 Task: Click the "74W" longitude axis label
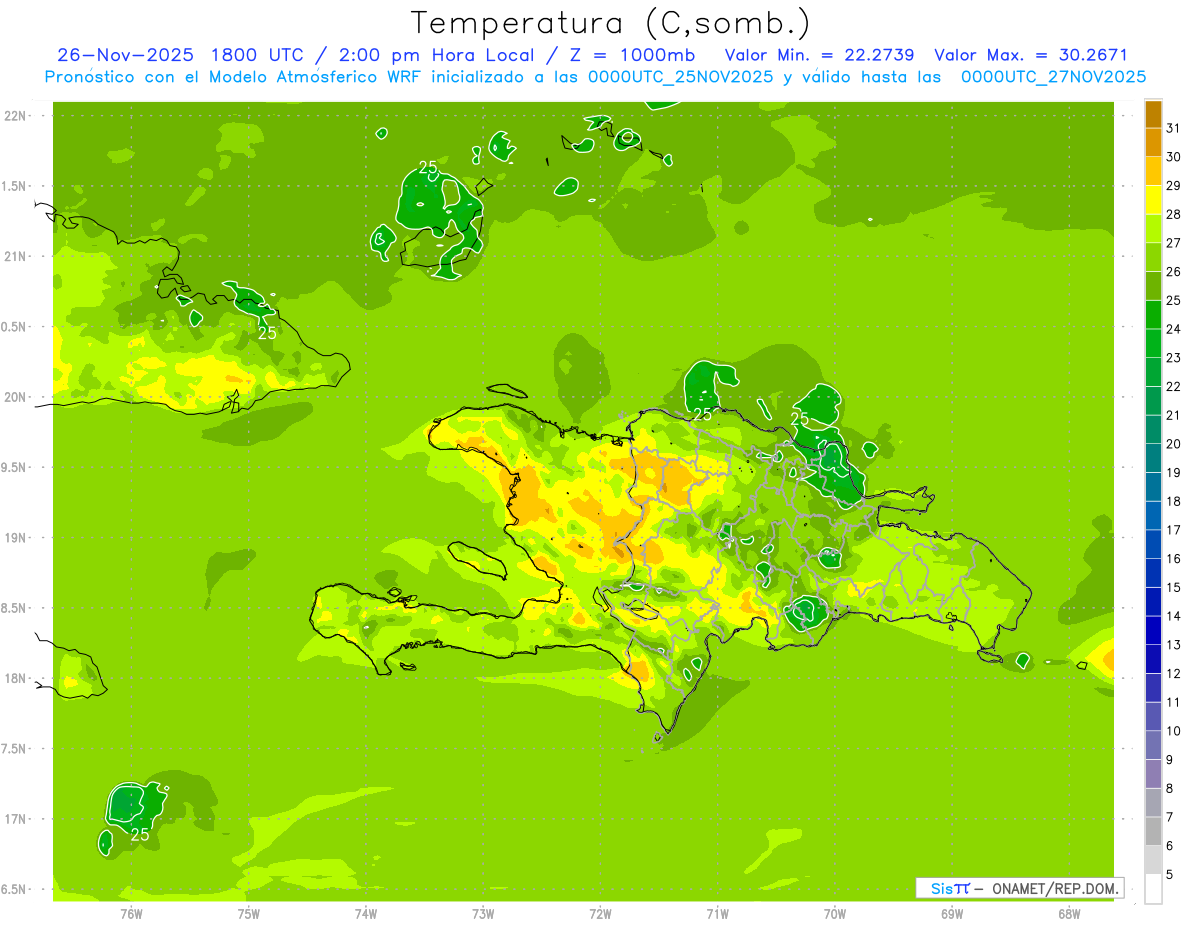tap(366, 914)
